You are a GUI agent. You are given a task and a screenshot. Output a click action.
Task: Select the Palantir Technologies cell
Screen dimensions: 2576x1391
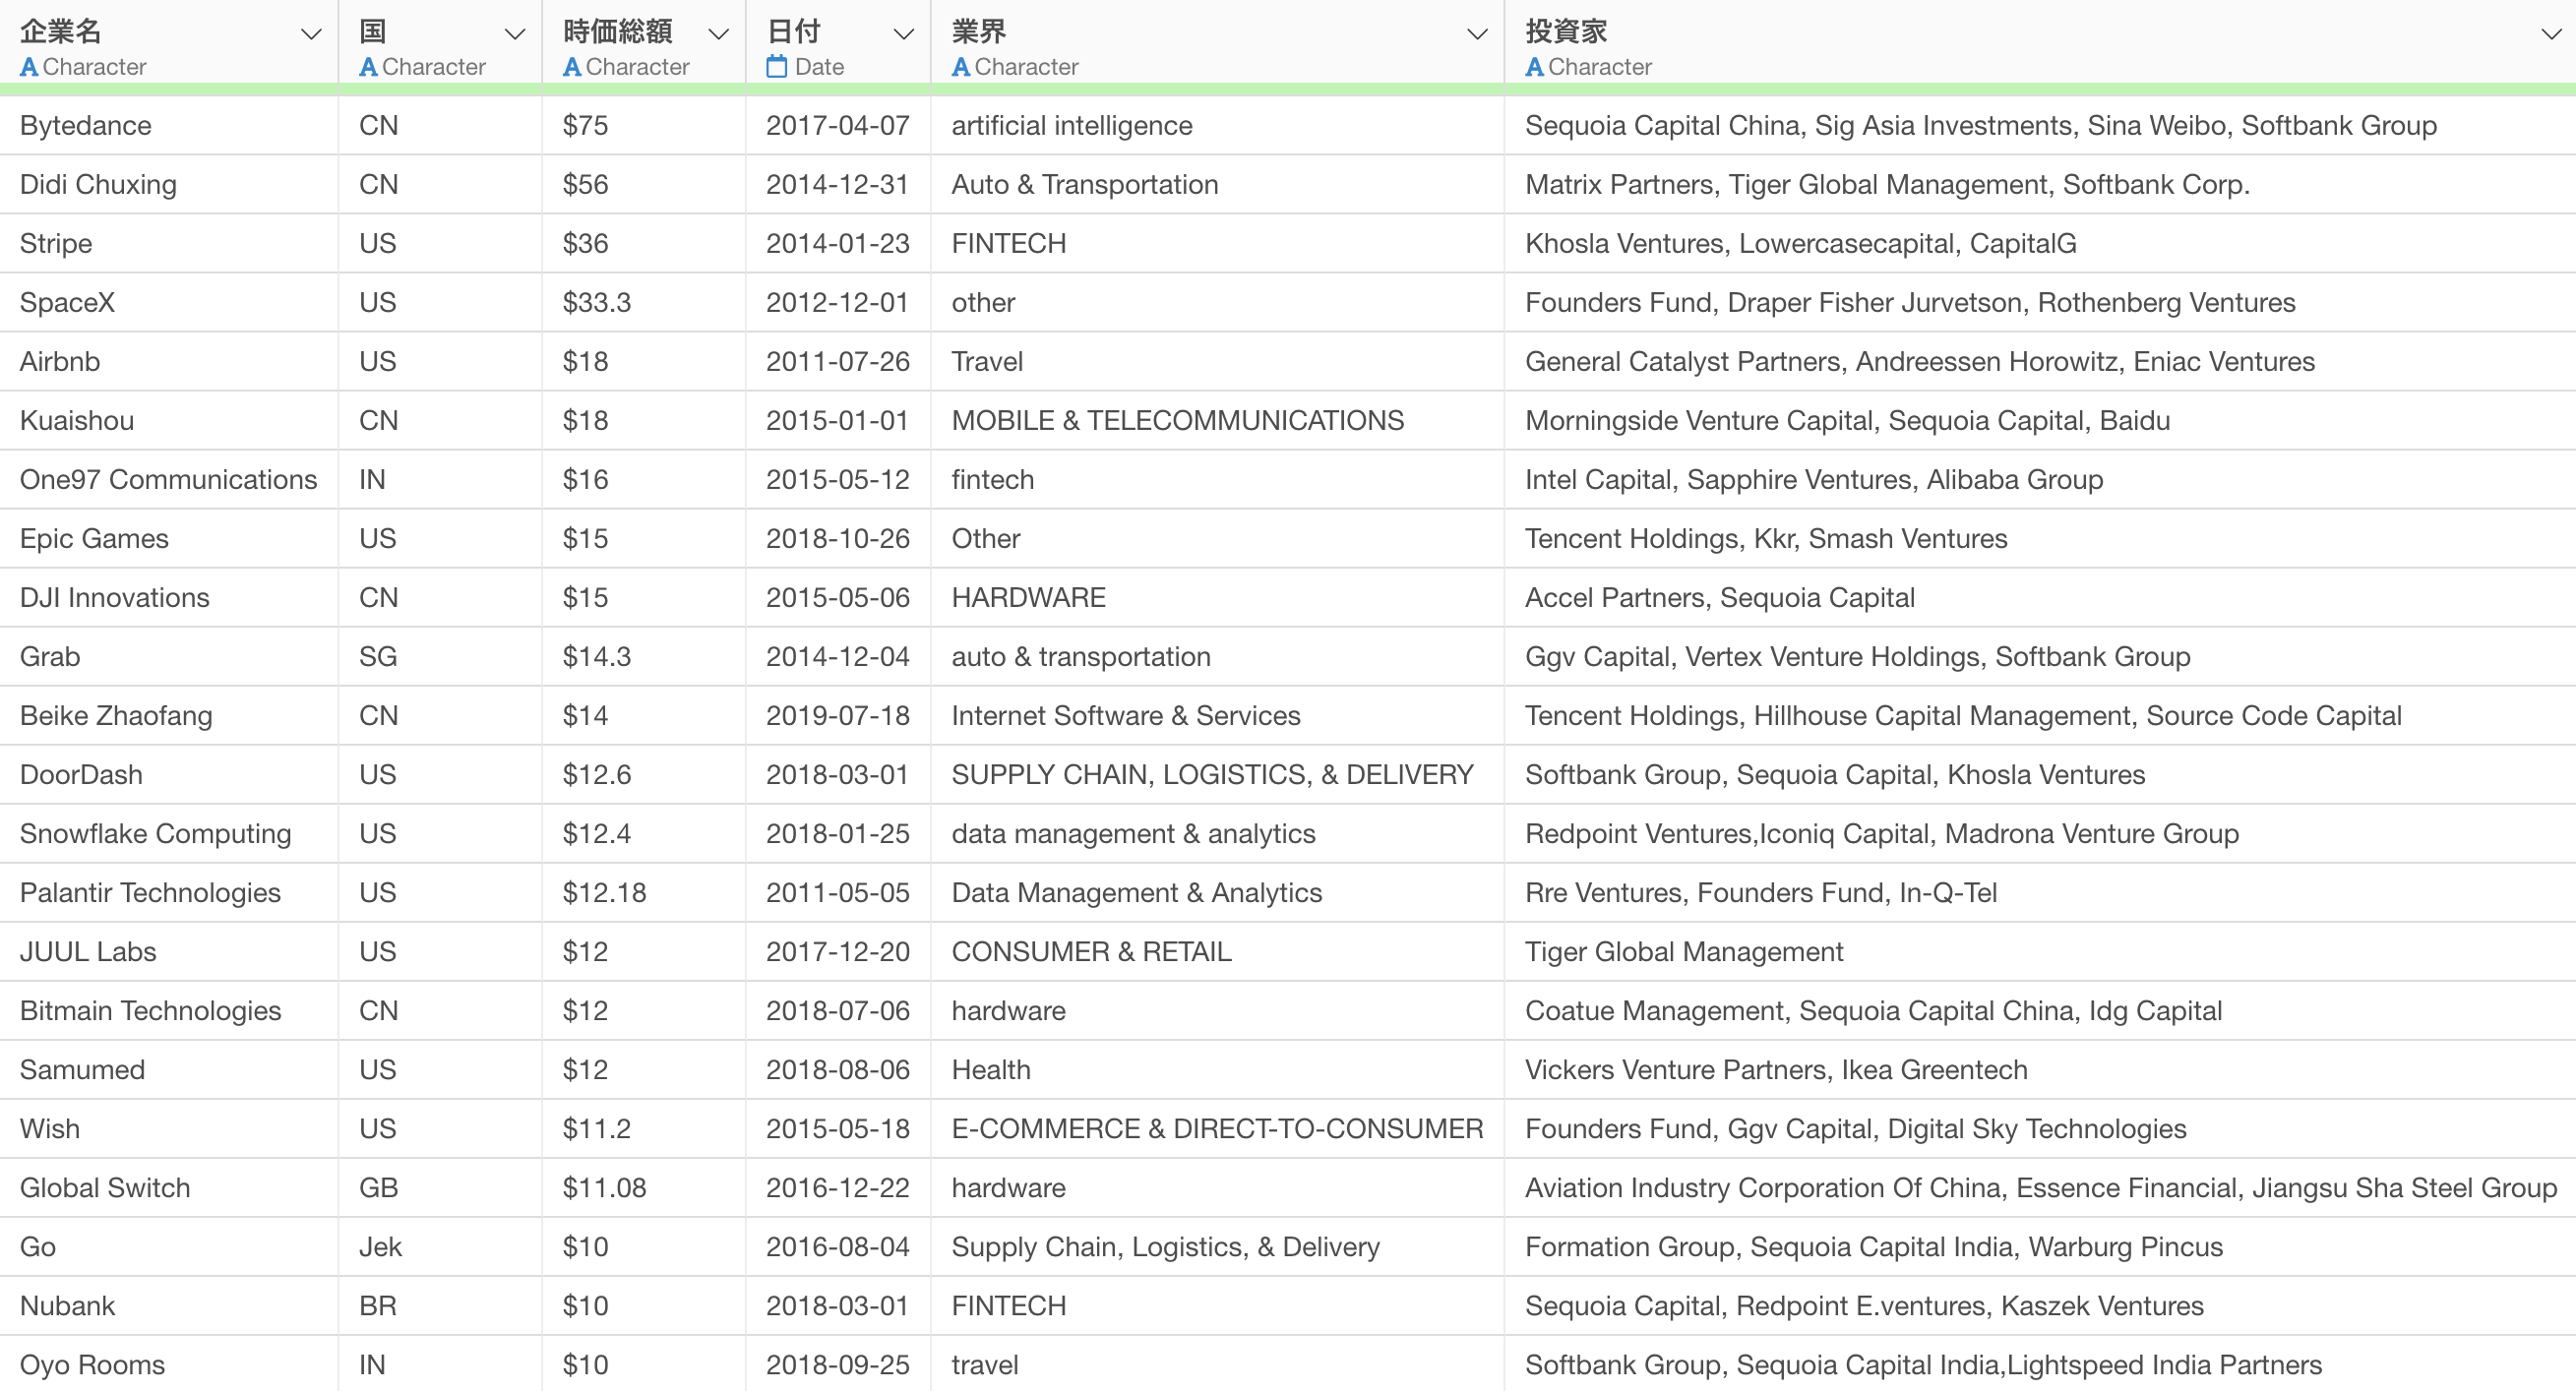[169, 892]
